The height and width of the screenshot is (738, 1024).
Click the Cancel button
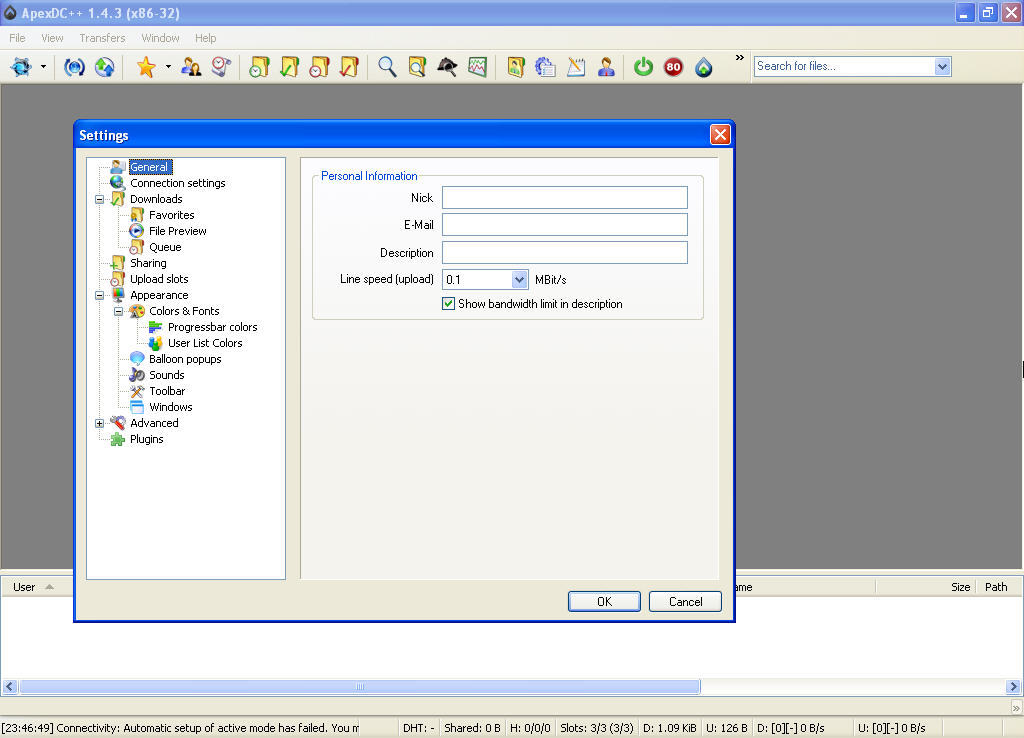685,601
